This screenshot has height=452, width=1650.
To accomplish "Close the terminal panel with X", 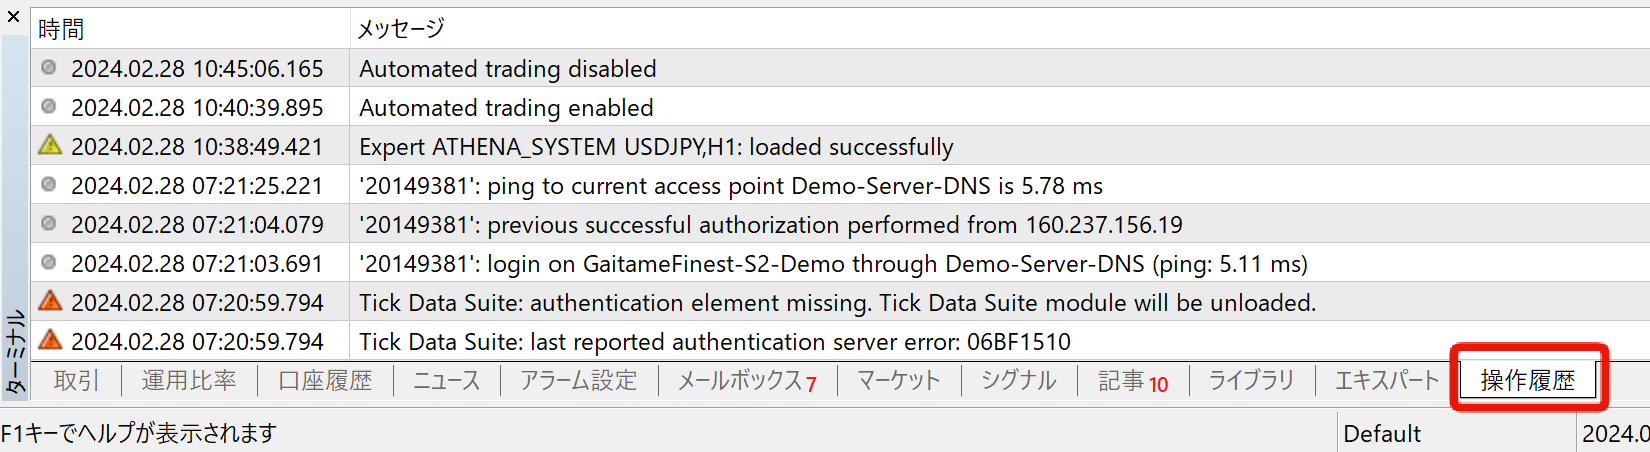I will point(14,17).
